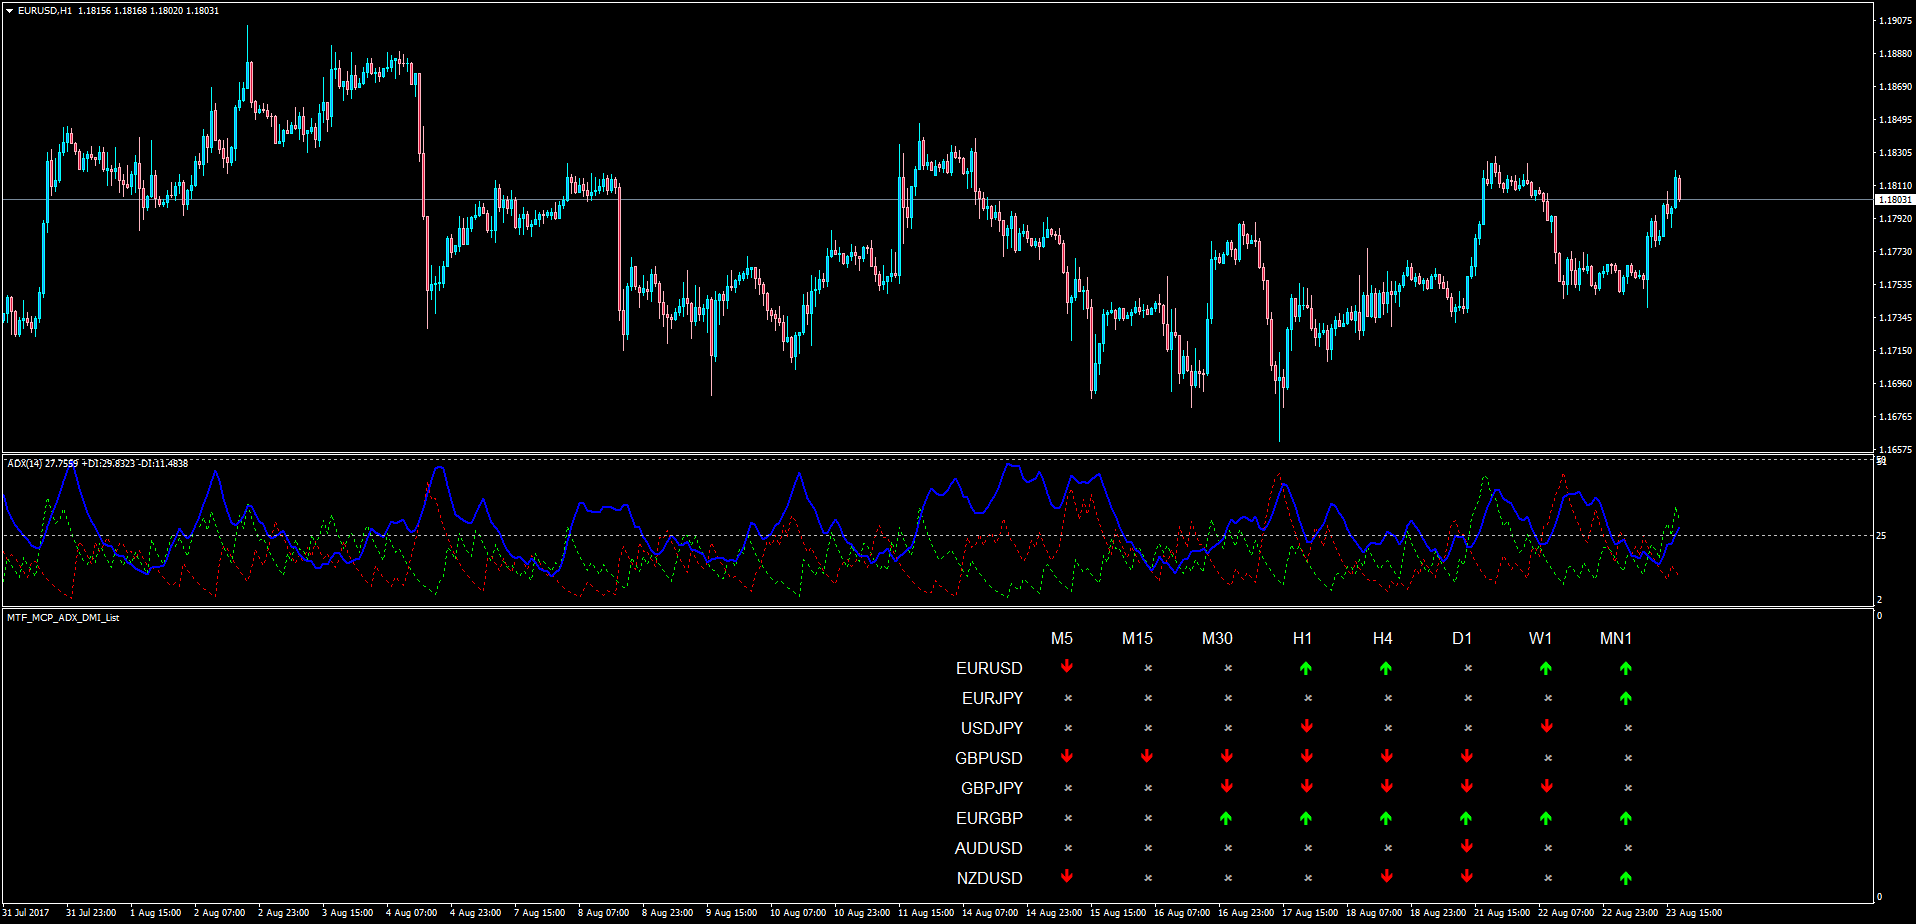The image size is (1916, 924).
Task: Click the EURGBP MN1 green up arrow
Action: coord(1626,818)
